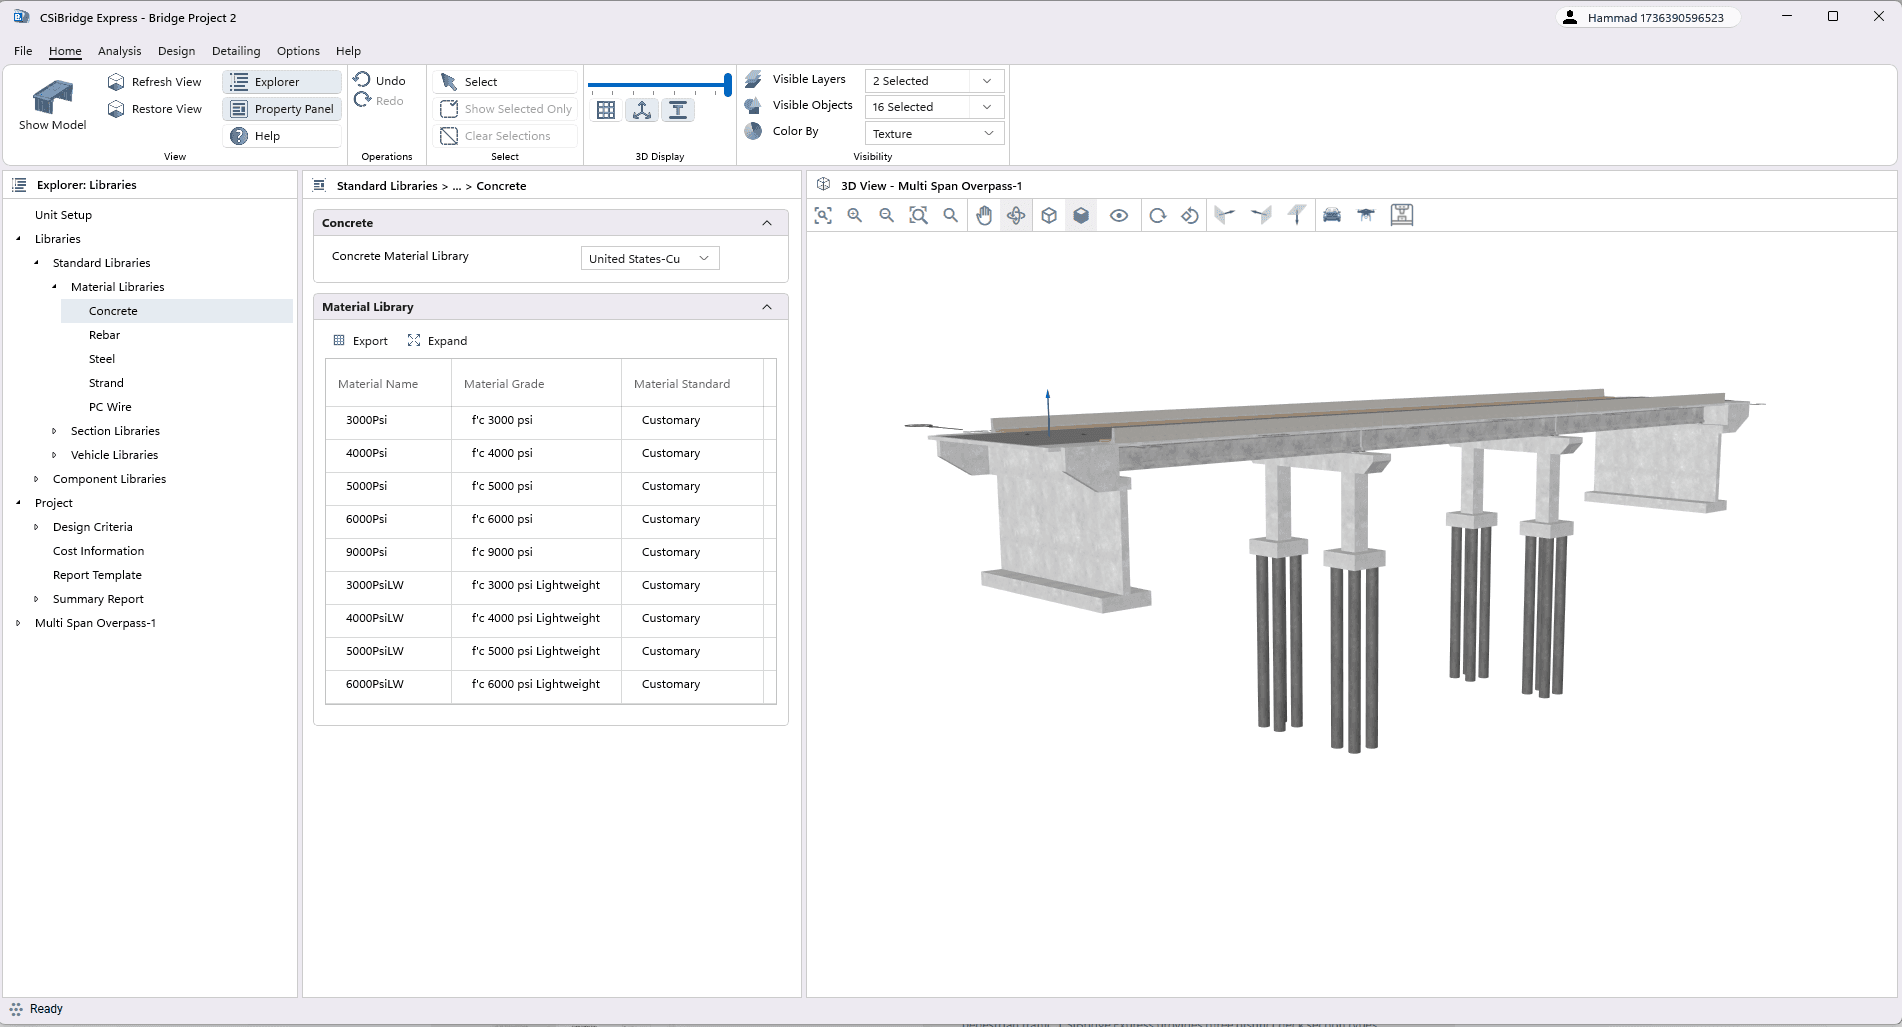1902x1027 pixels.
Task: Expand the Section Libraries tree node
Action: pyautogui.click(x=54, y=431)
